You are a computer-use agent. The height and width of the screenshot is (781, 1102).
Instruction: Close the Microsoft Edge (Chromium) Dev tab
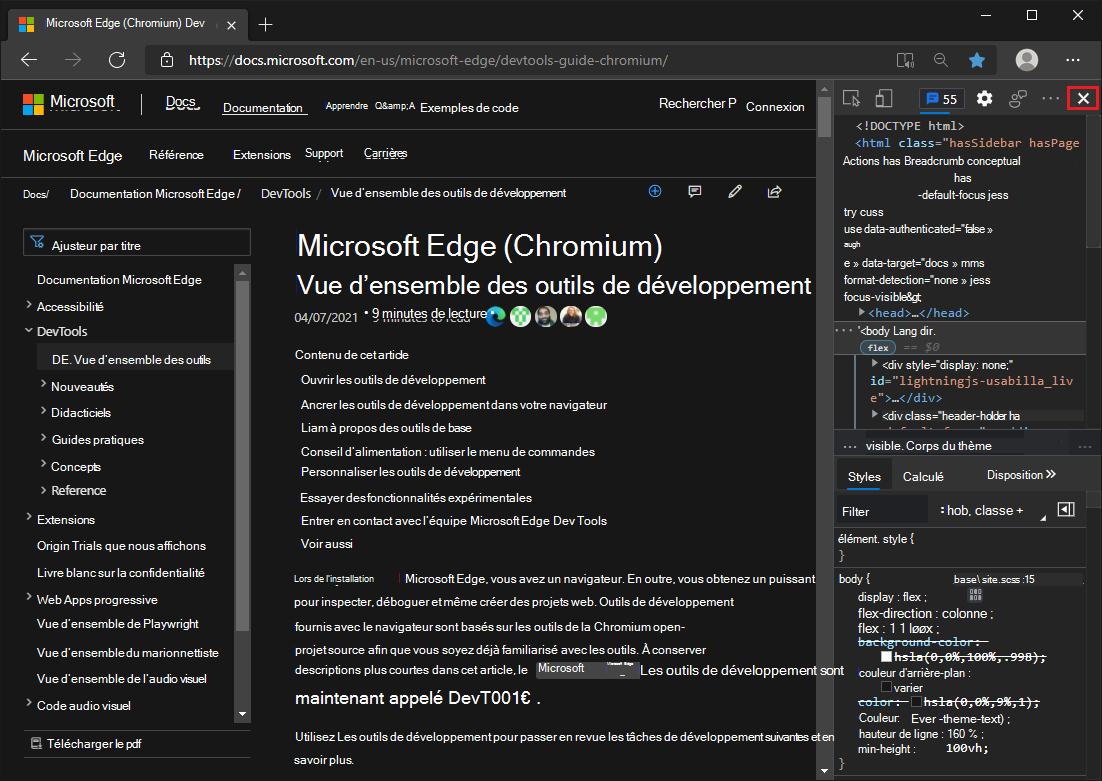tap(231, 25)
